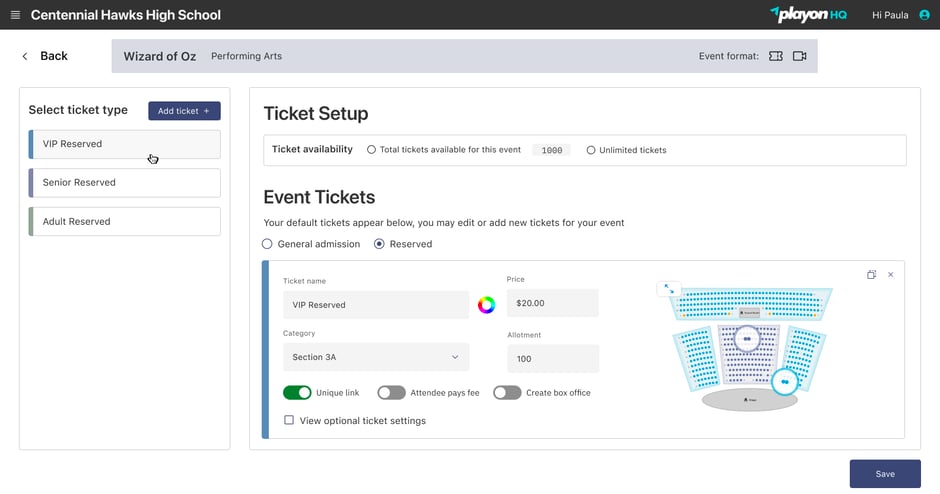This screenshot has height=494, width=940.
Task: Go Back to previous page
Action: (54, 56)
